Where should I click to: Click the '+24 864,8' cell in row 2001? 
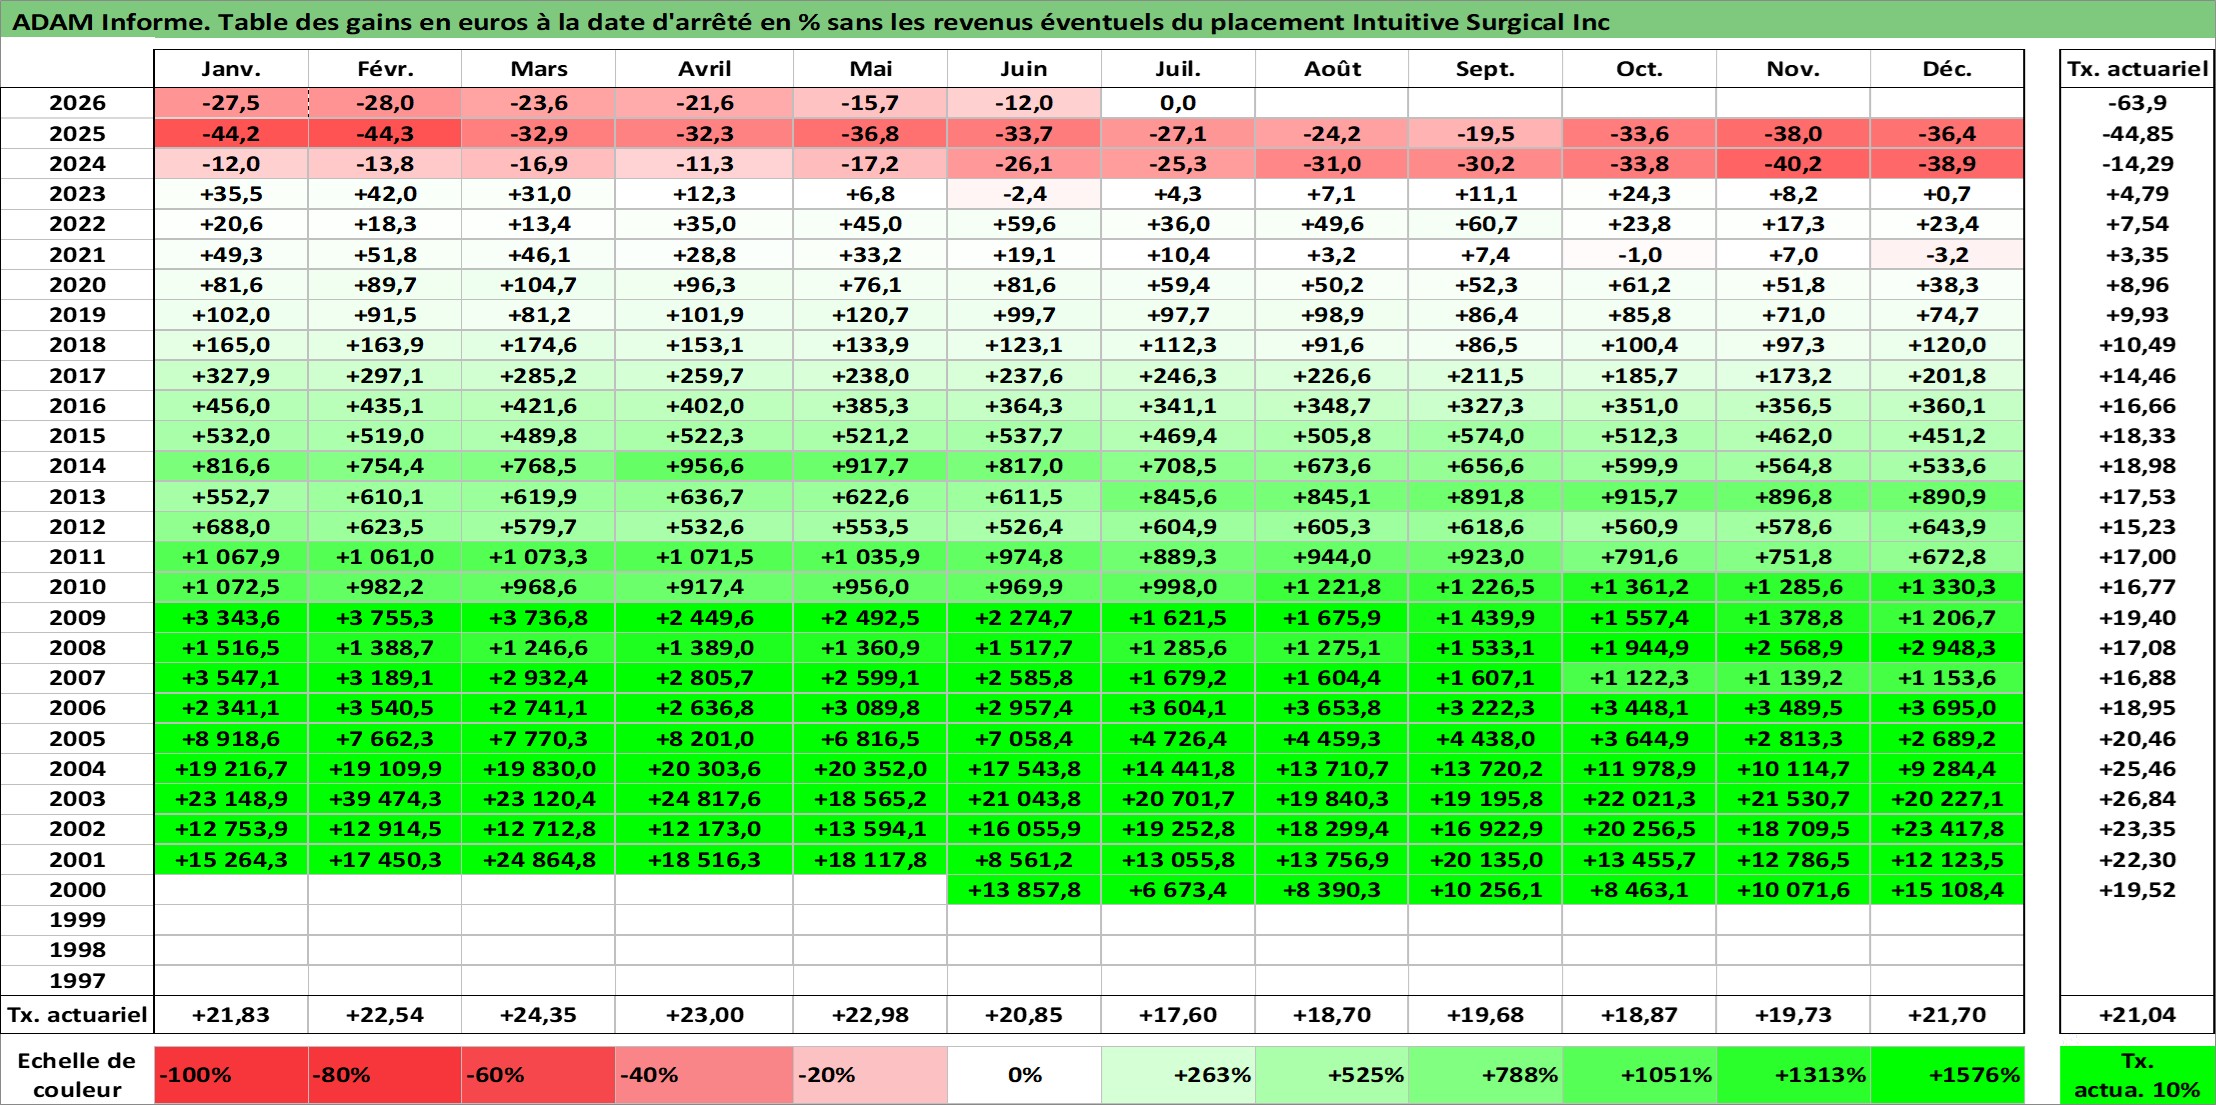(539, 859)
